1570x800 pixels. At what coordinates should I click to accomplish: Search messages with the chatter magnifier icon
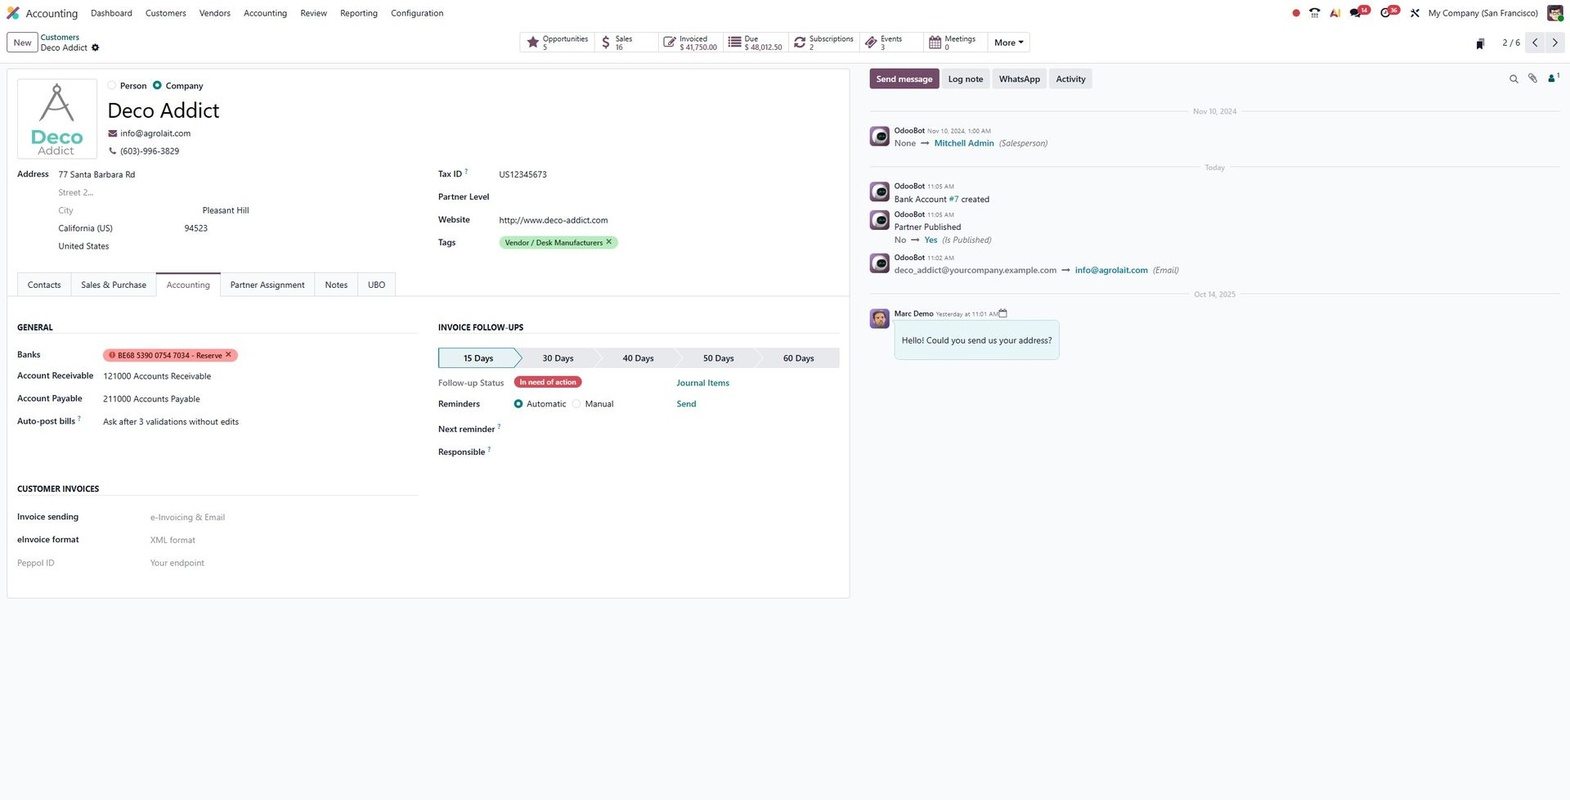(x=1513, y=79)
